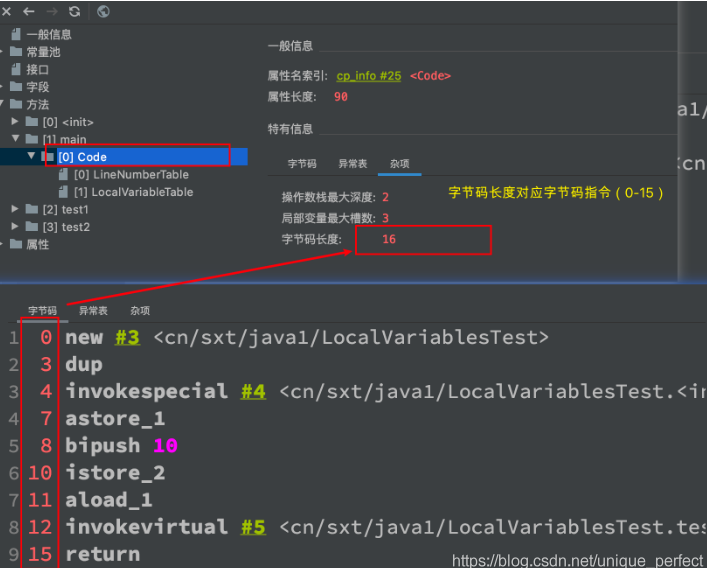Expand the [2] test1 method node
This screenshot has height=568, width=707.
(x=15, y=209)
